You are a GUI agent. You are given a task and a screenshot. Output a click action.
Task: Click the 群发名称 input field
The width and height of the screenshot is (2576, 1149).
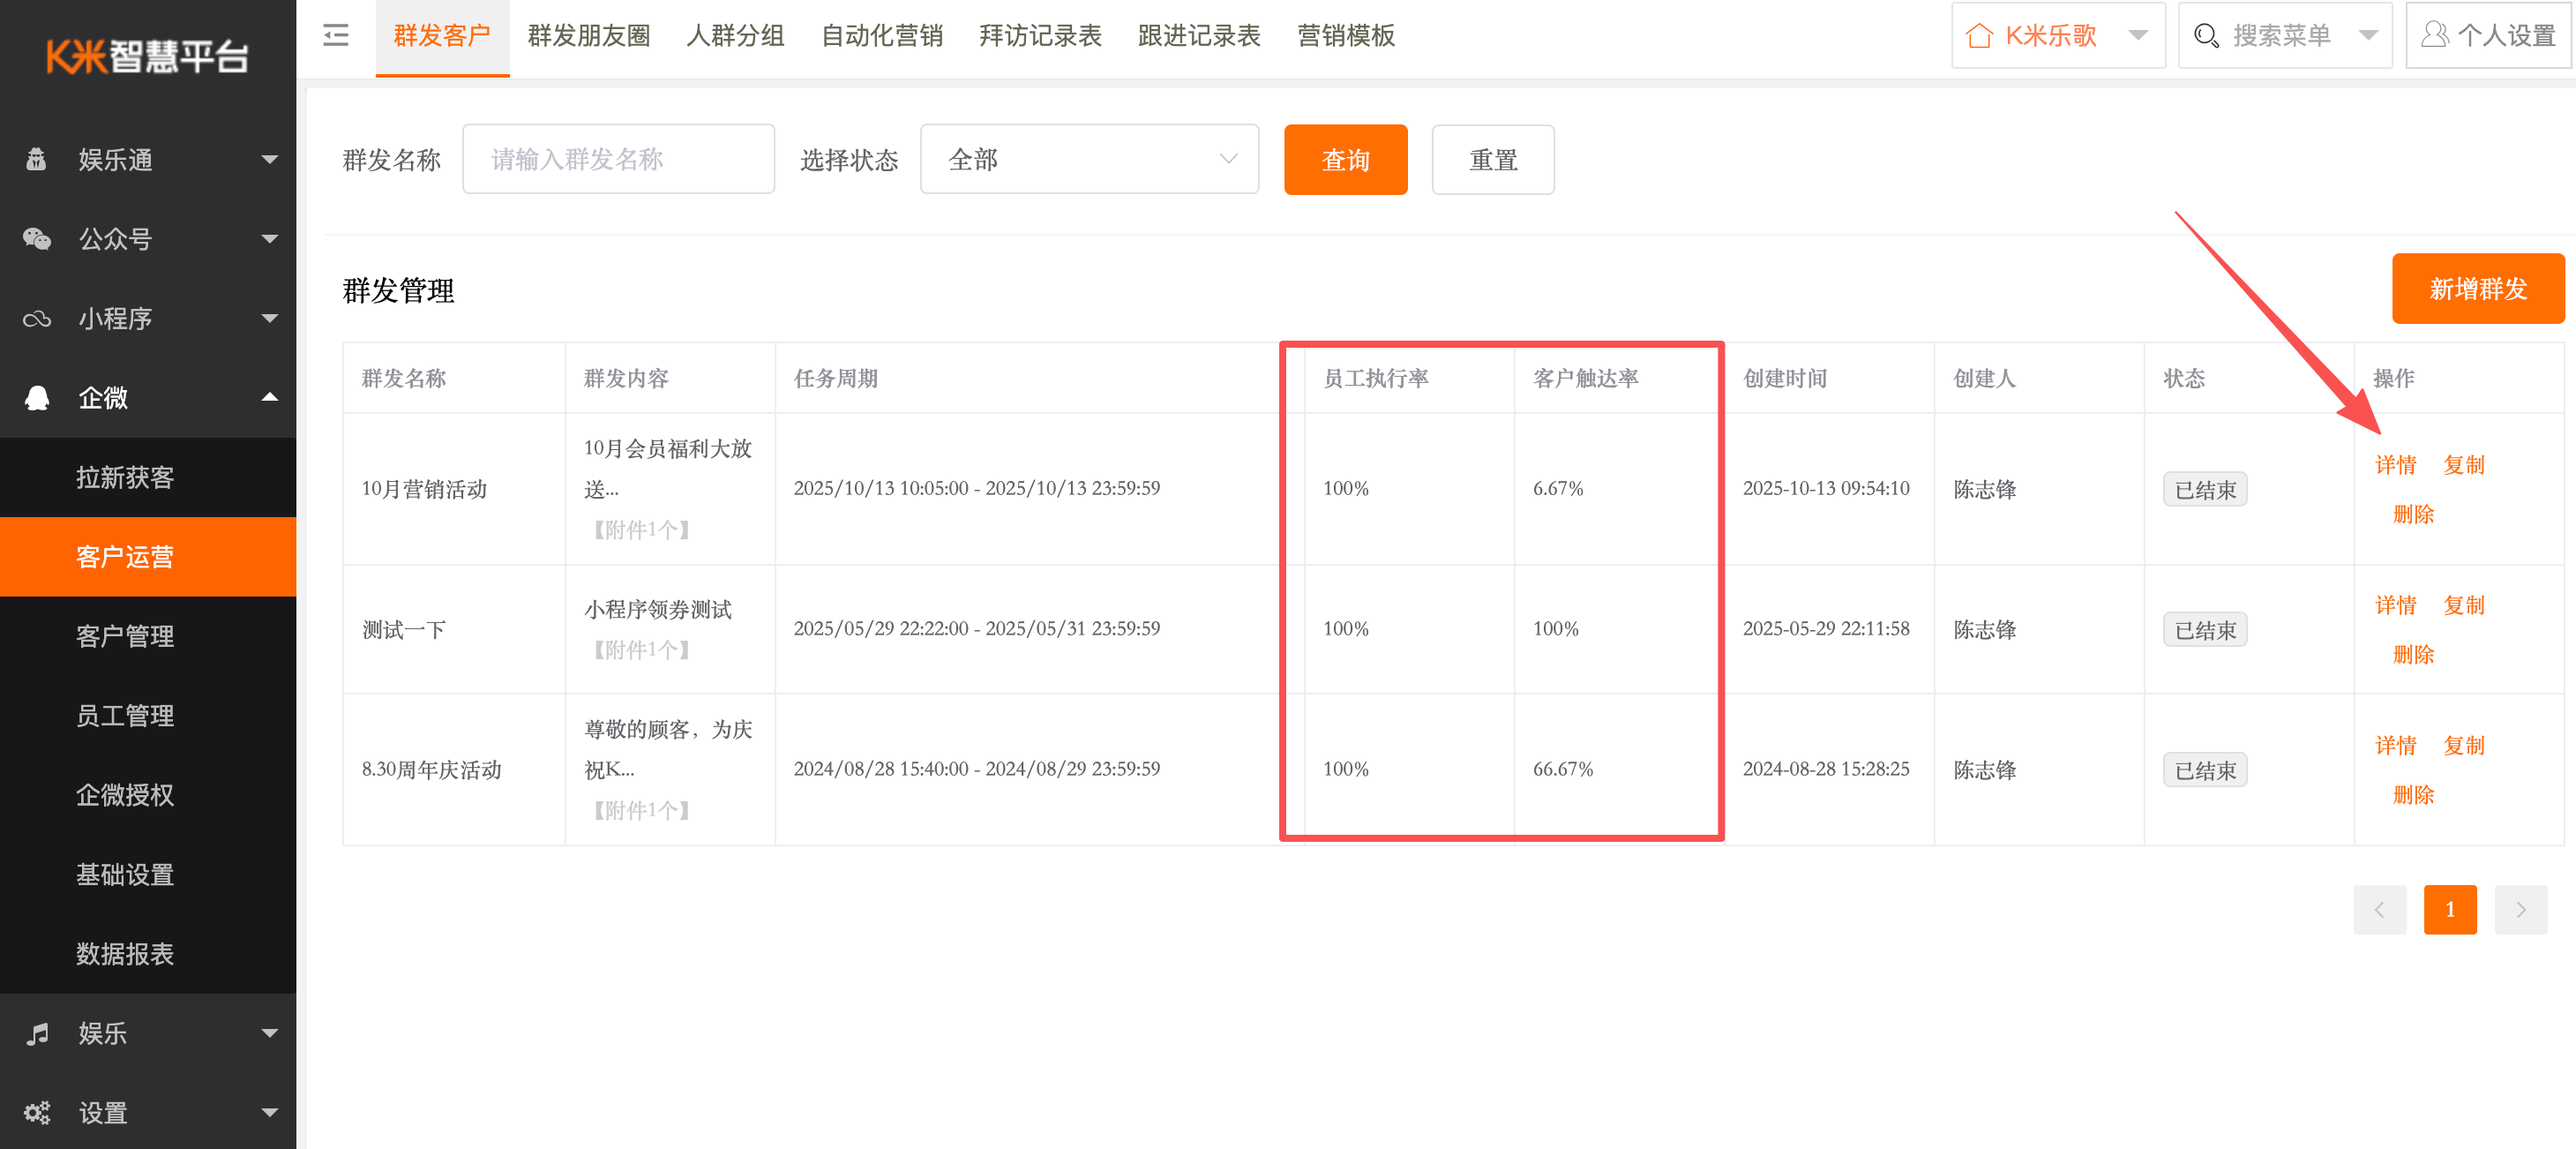tap(618, 160)
